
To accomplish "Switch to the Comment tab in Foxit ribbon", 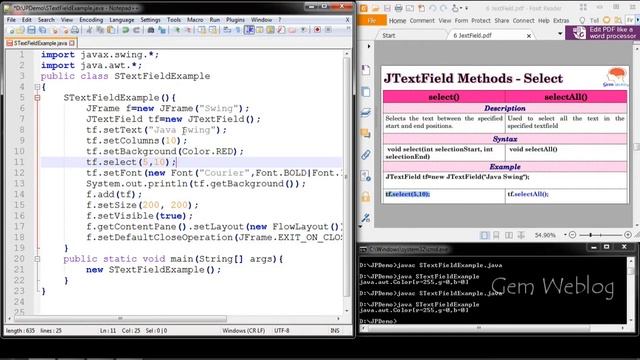I will (422, 20).
